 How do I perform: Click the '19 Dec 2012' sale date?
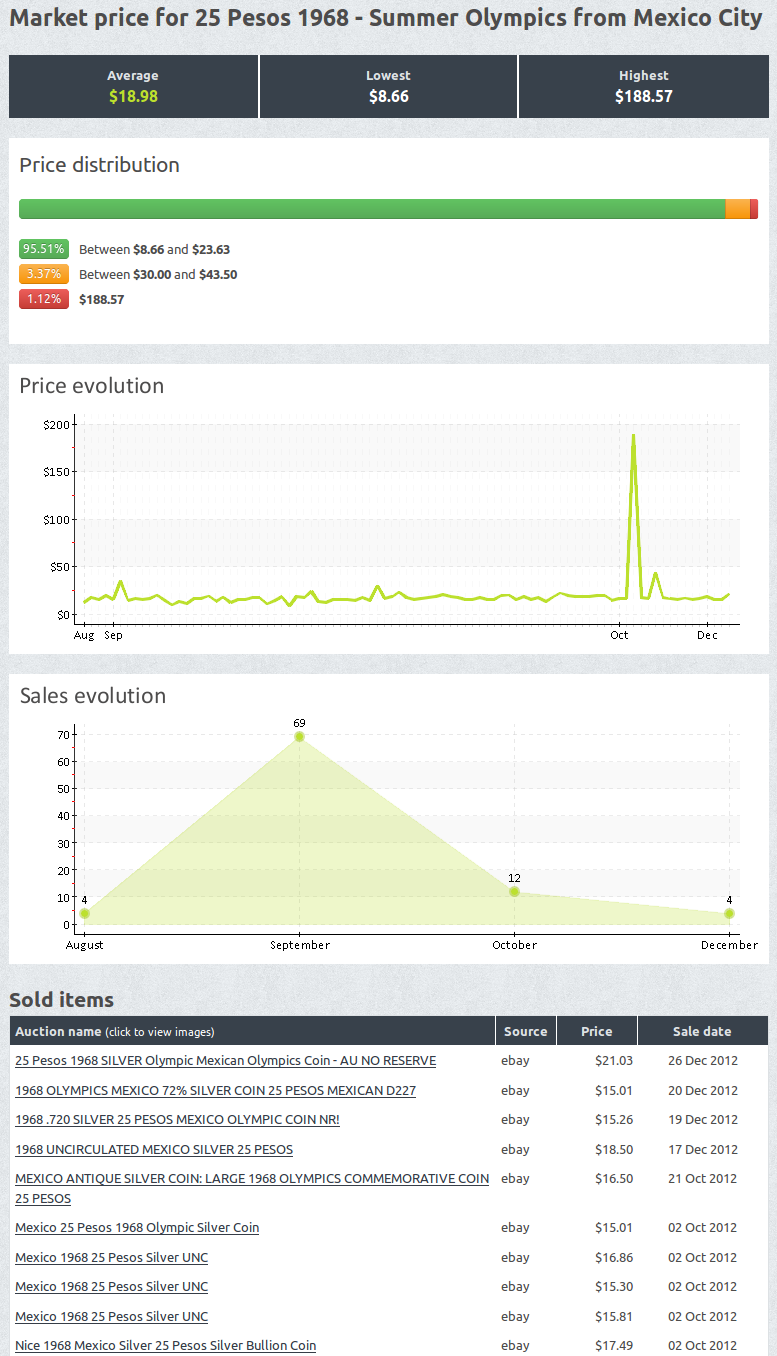point(703,1119)
